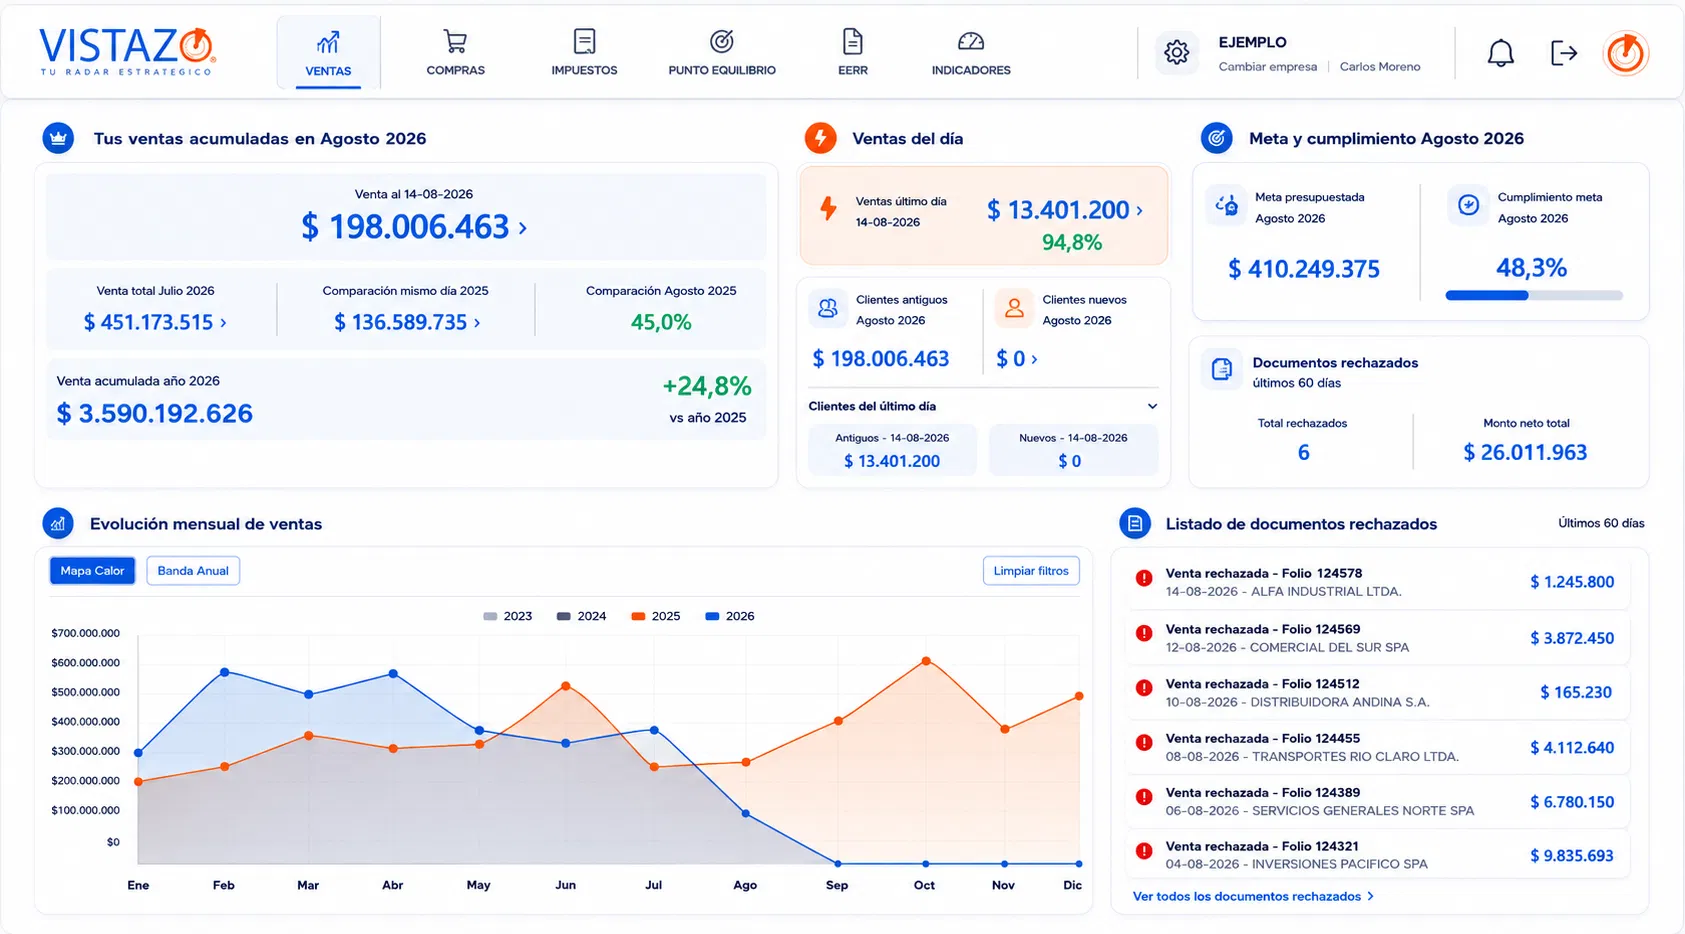This screenshot has height=934, width=1685.
Task: Toggle the 2025 series in chart legend
Action: [x=656, y=616]
